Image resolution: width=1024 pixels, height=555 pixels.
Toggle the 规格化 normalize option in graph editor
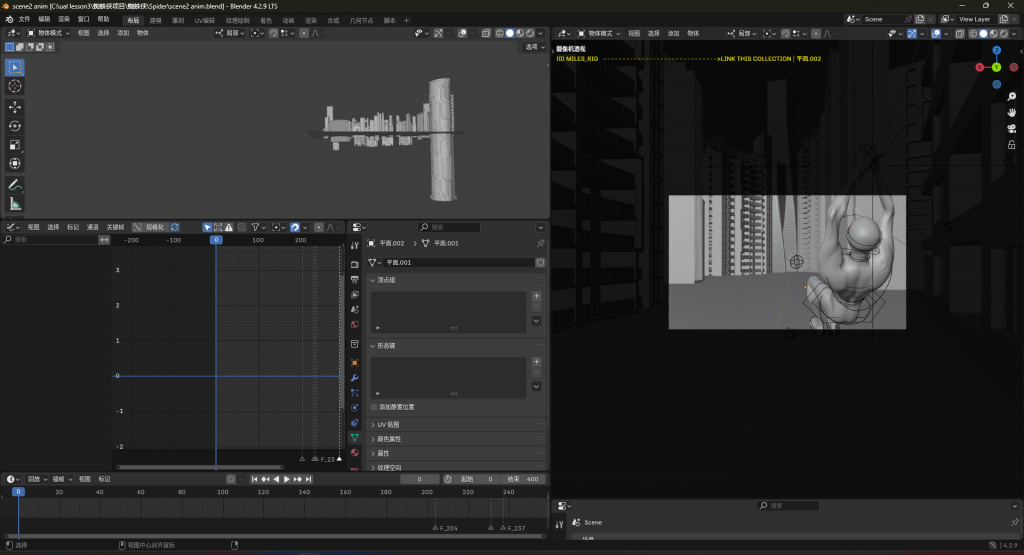(x=149, y=227)
